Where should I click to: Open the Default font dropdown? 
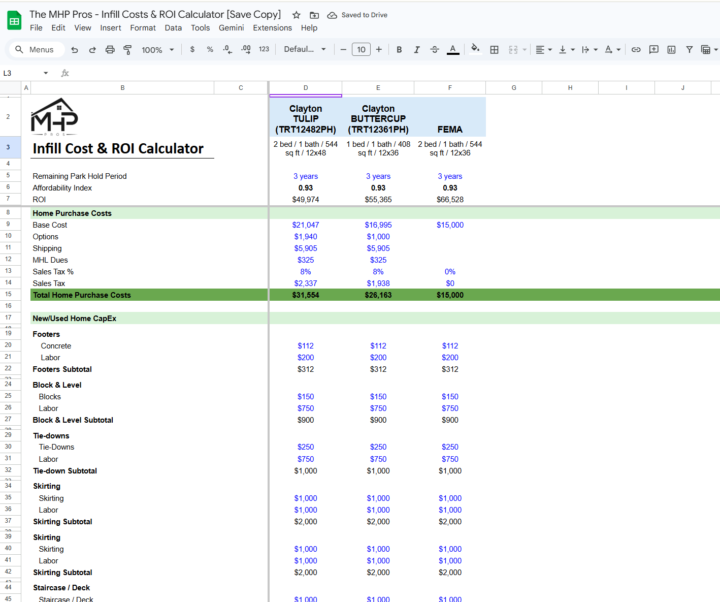304,49
